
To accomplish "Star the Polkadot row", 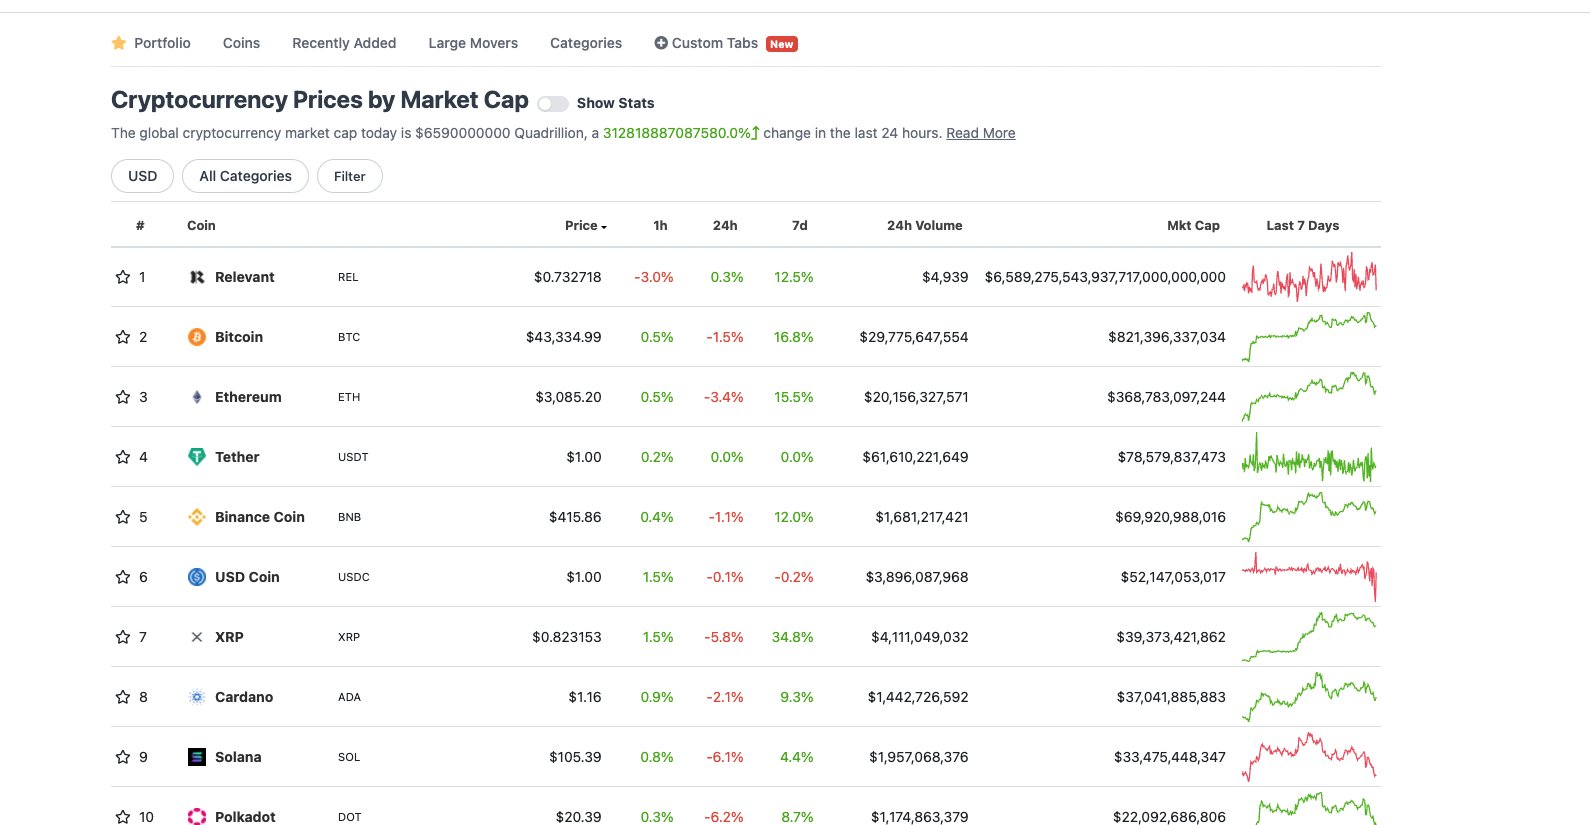I will 123,817.
